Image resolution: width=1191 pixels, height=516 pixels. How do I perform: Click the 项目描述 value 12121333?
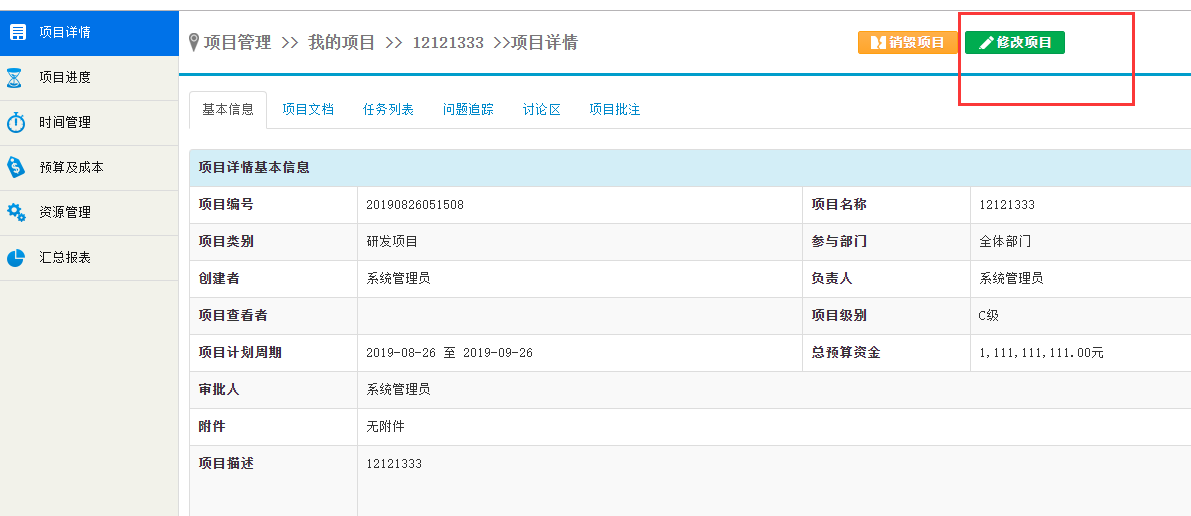(x=393, y=464)
